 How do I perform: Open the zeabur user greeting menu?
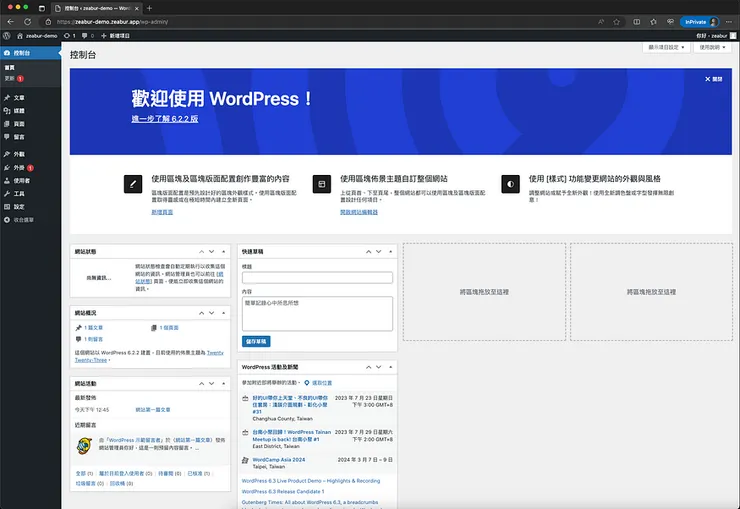(x=715, y=35)
